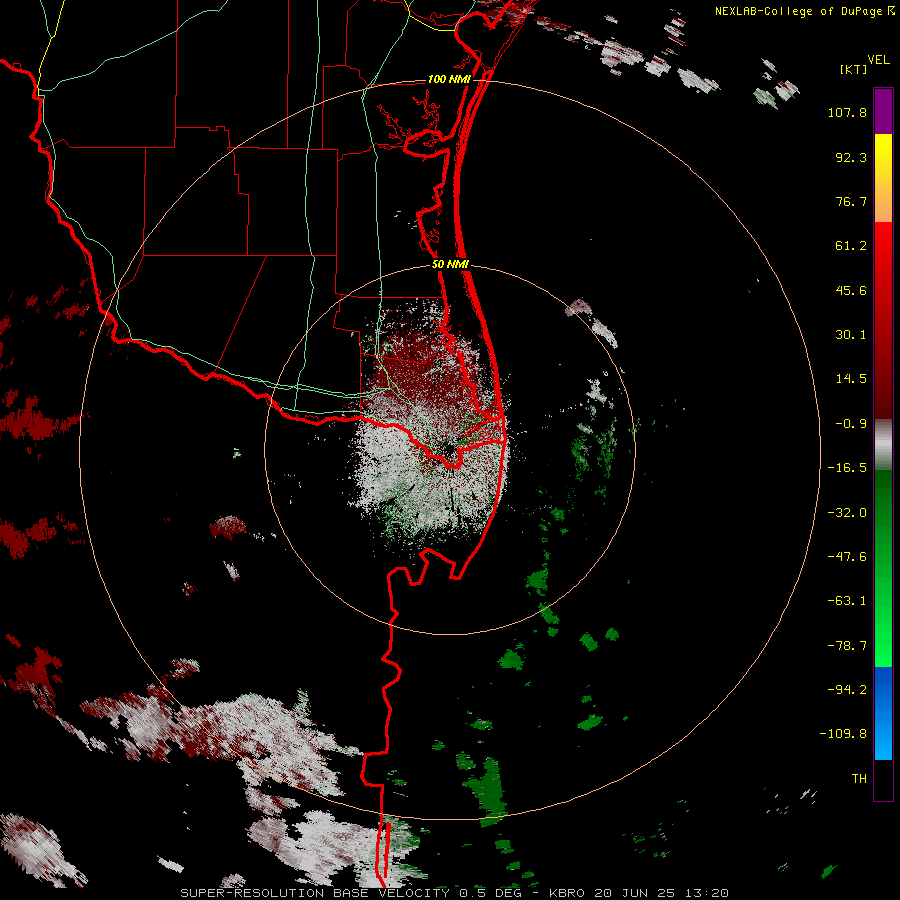The height and width of the screenshot is (900, 900).
Task: Click the -94.2 legend value
Action: pos(847,689)
